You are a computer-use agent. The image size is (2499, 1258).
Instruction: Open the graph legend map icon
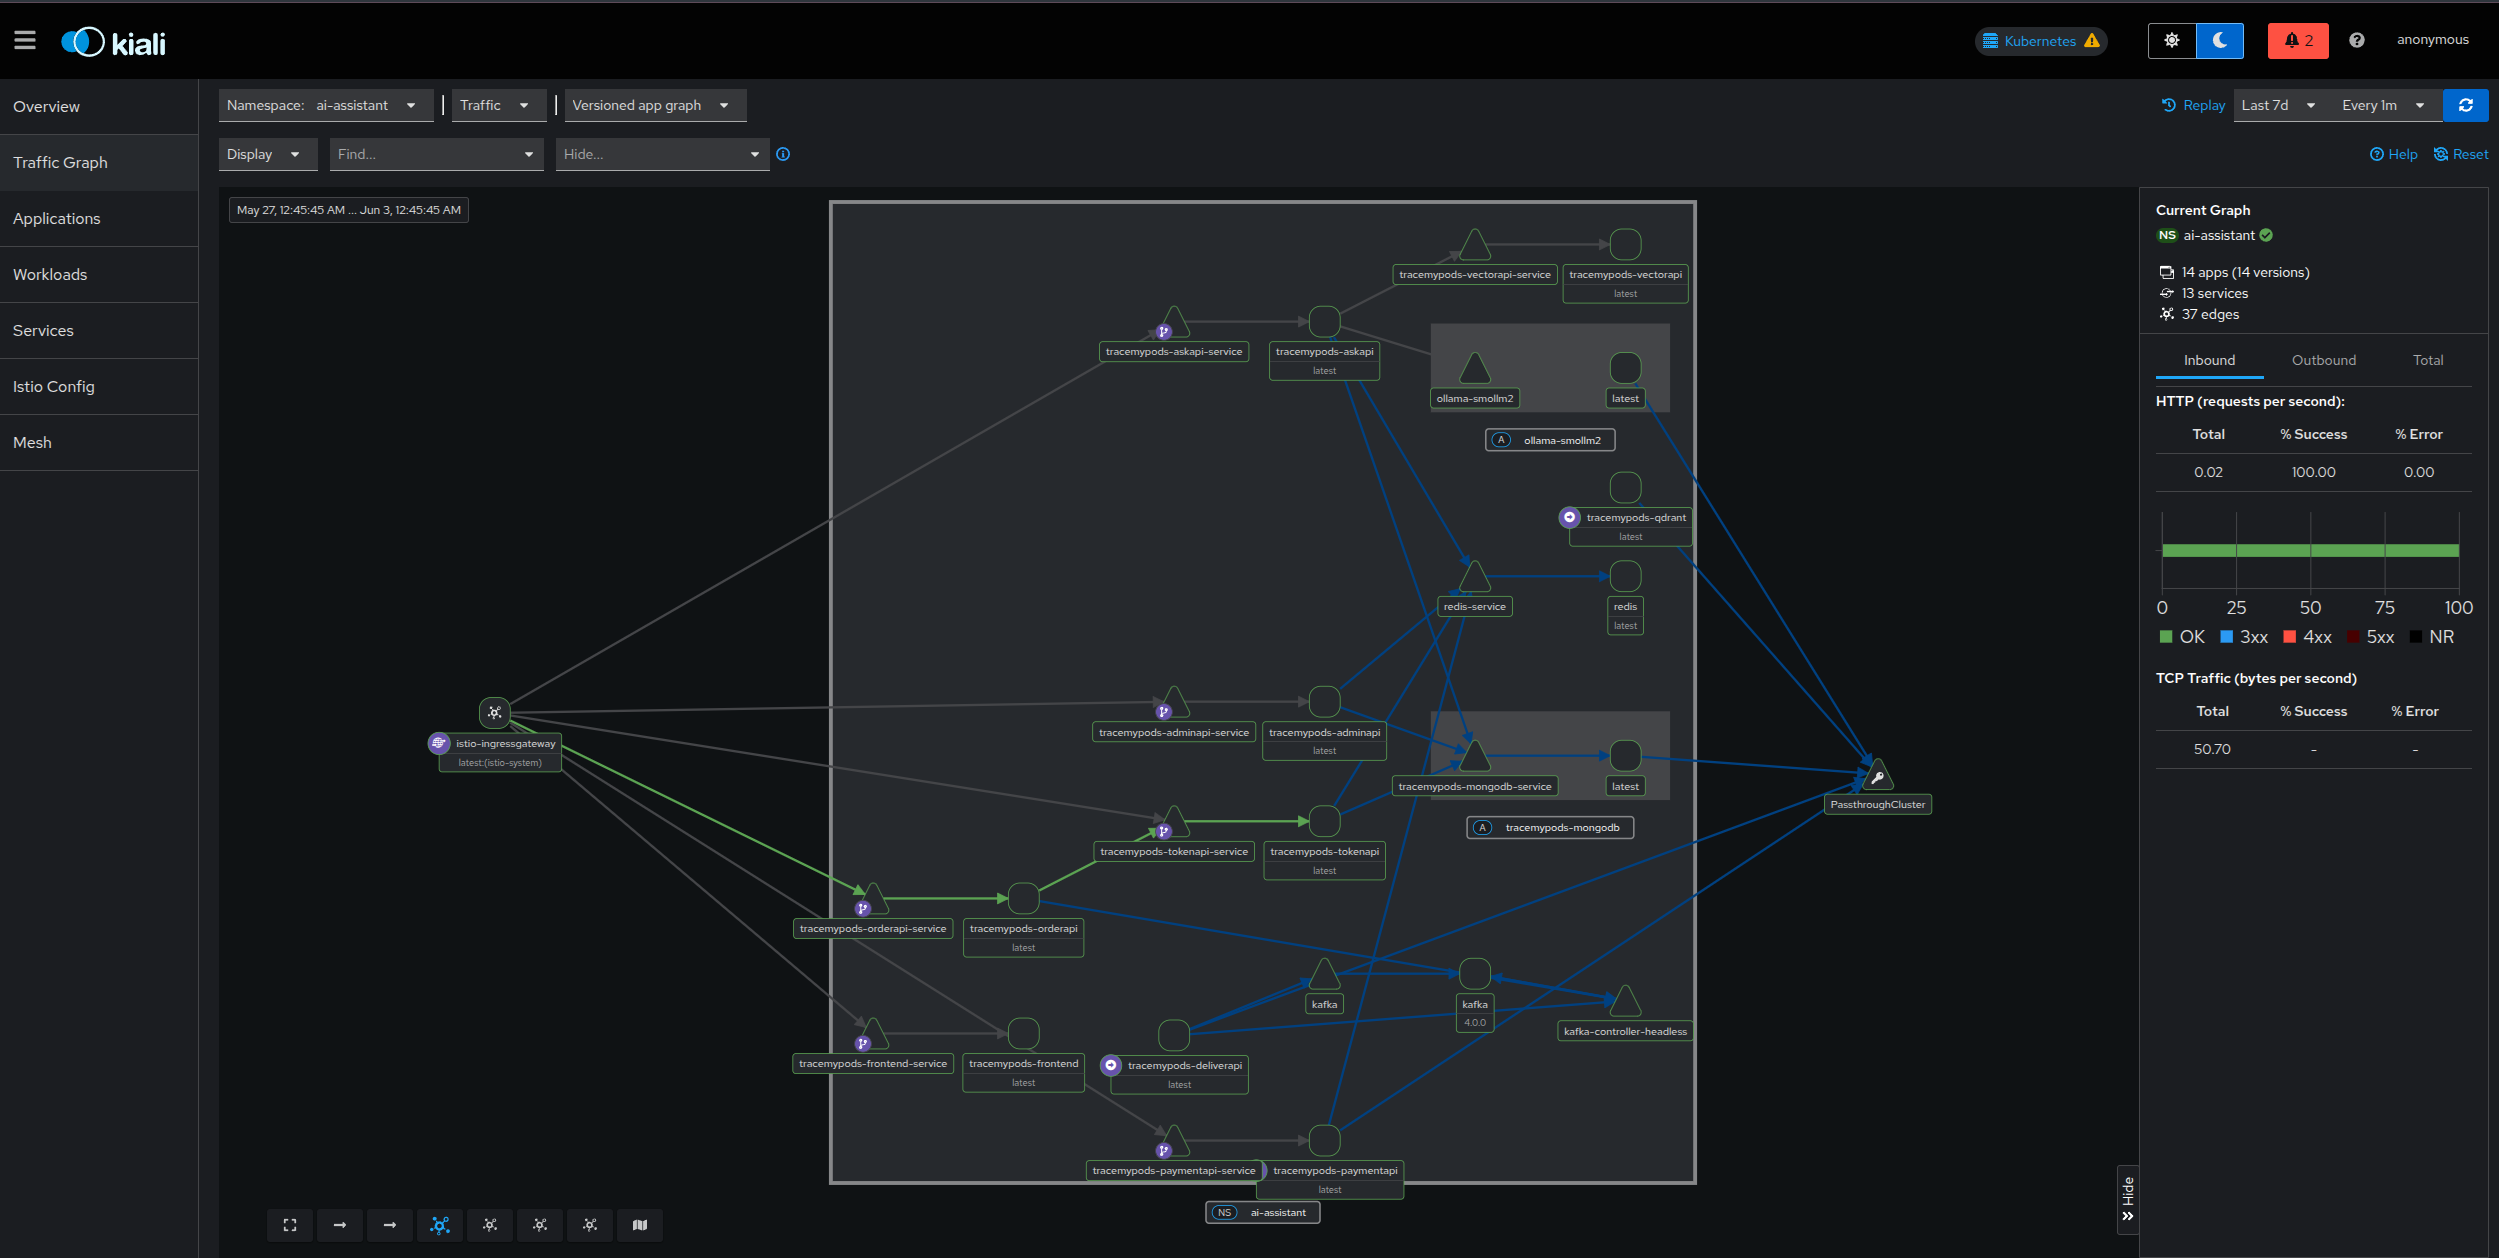pos(640,1225)
